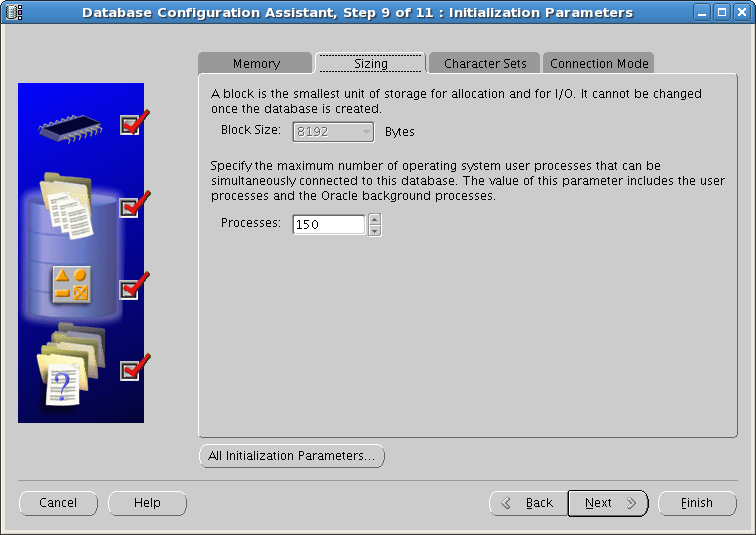Switch to the Memory tab

pos(256,64)
